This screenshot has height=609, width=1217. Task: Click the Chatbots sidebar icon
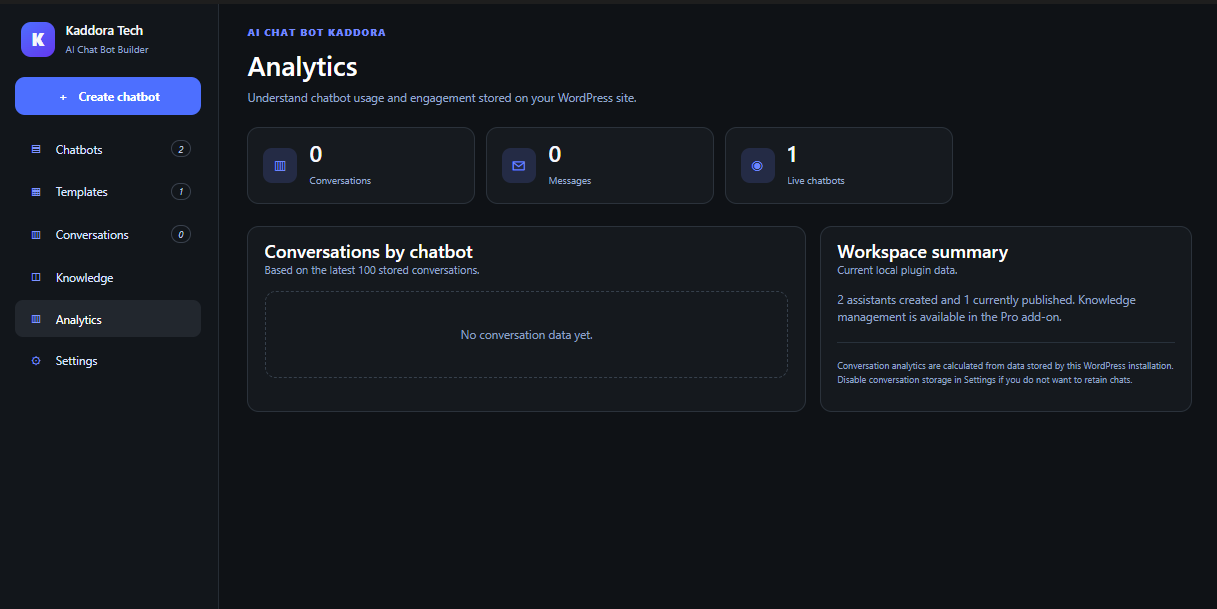[x=36, y=150]
